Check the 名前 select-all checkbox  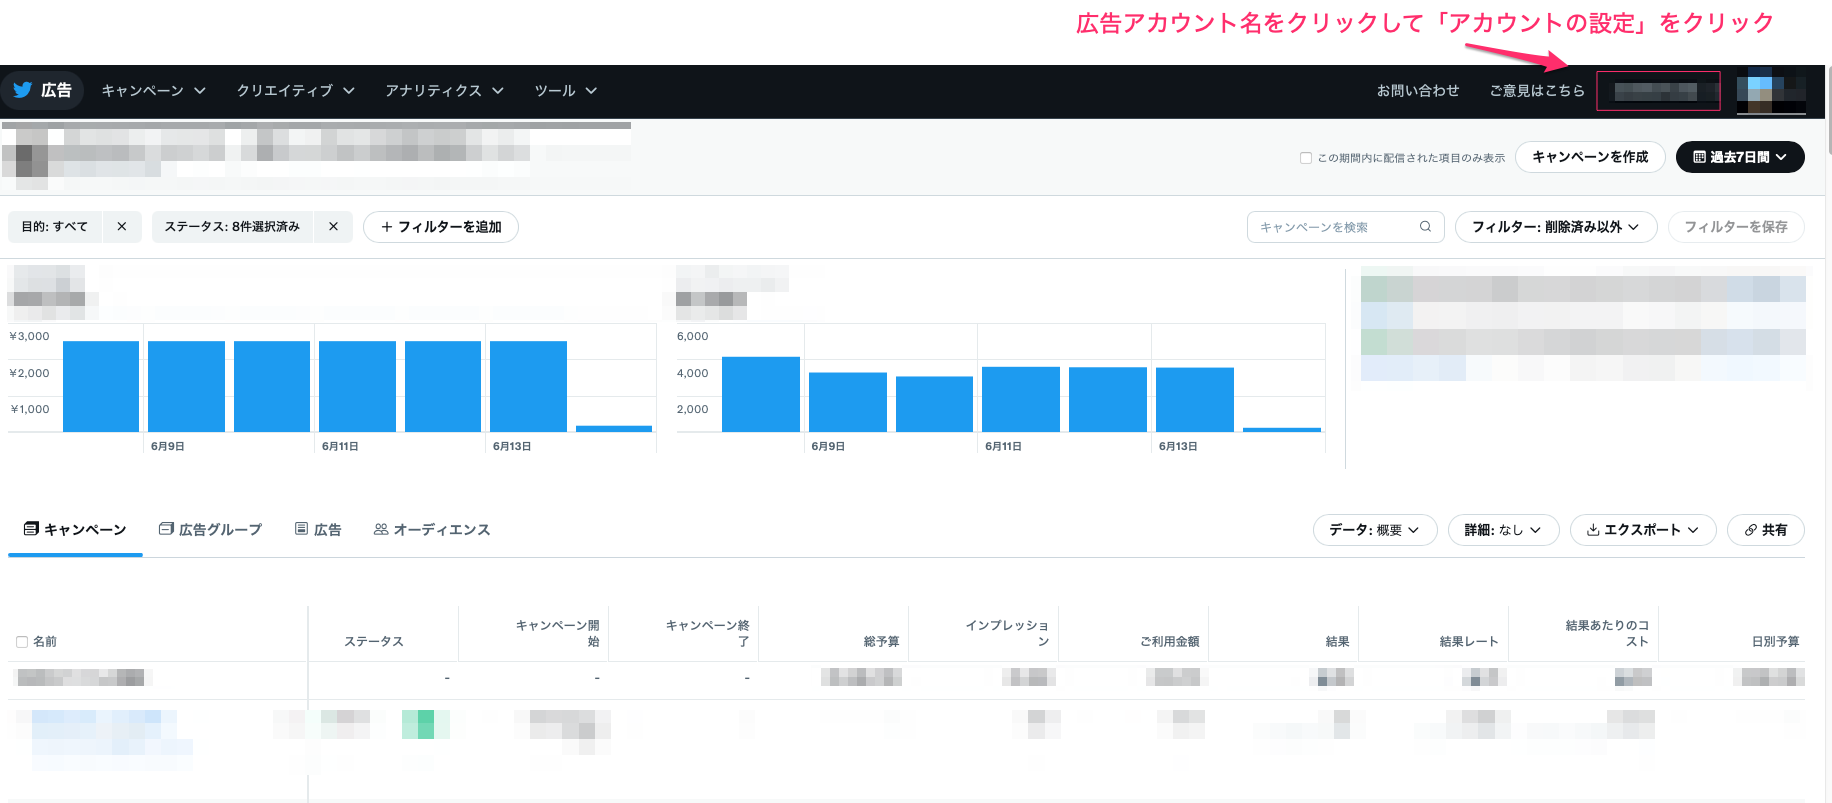[22, 642]
